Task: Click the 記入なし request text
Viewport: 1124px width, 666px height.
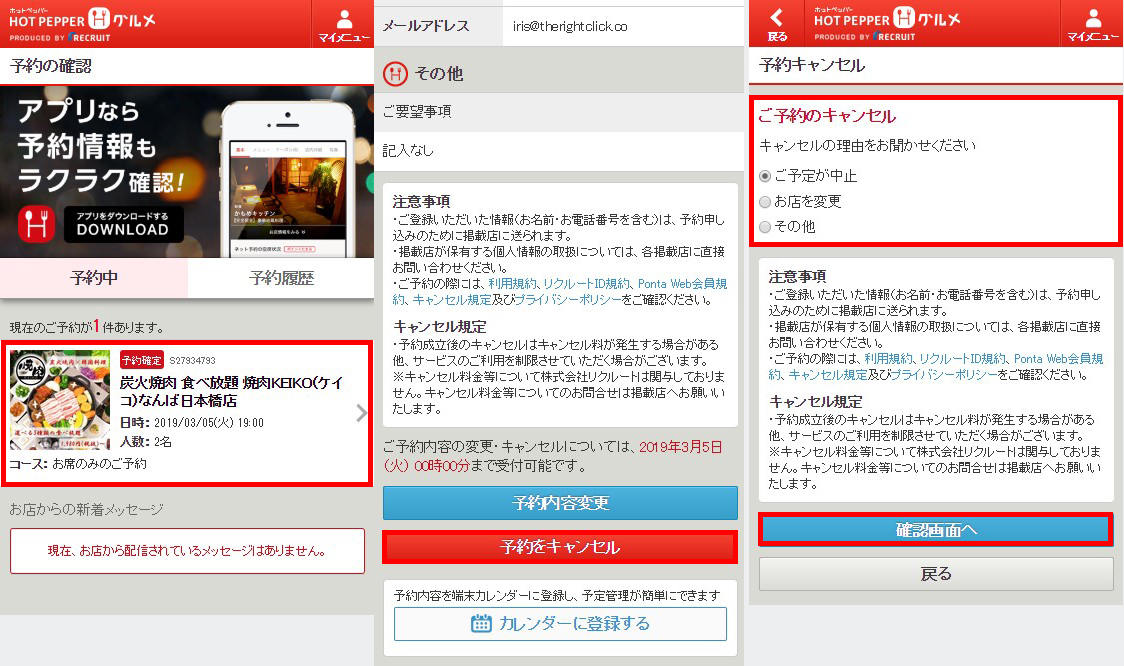Action: tap(408, 151)
